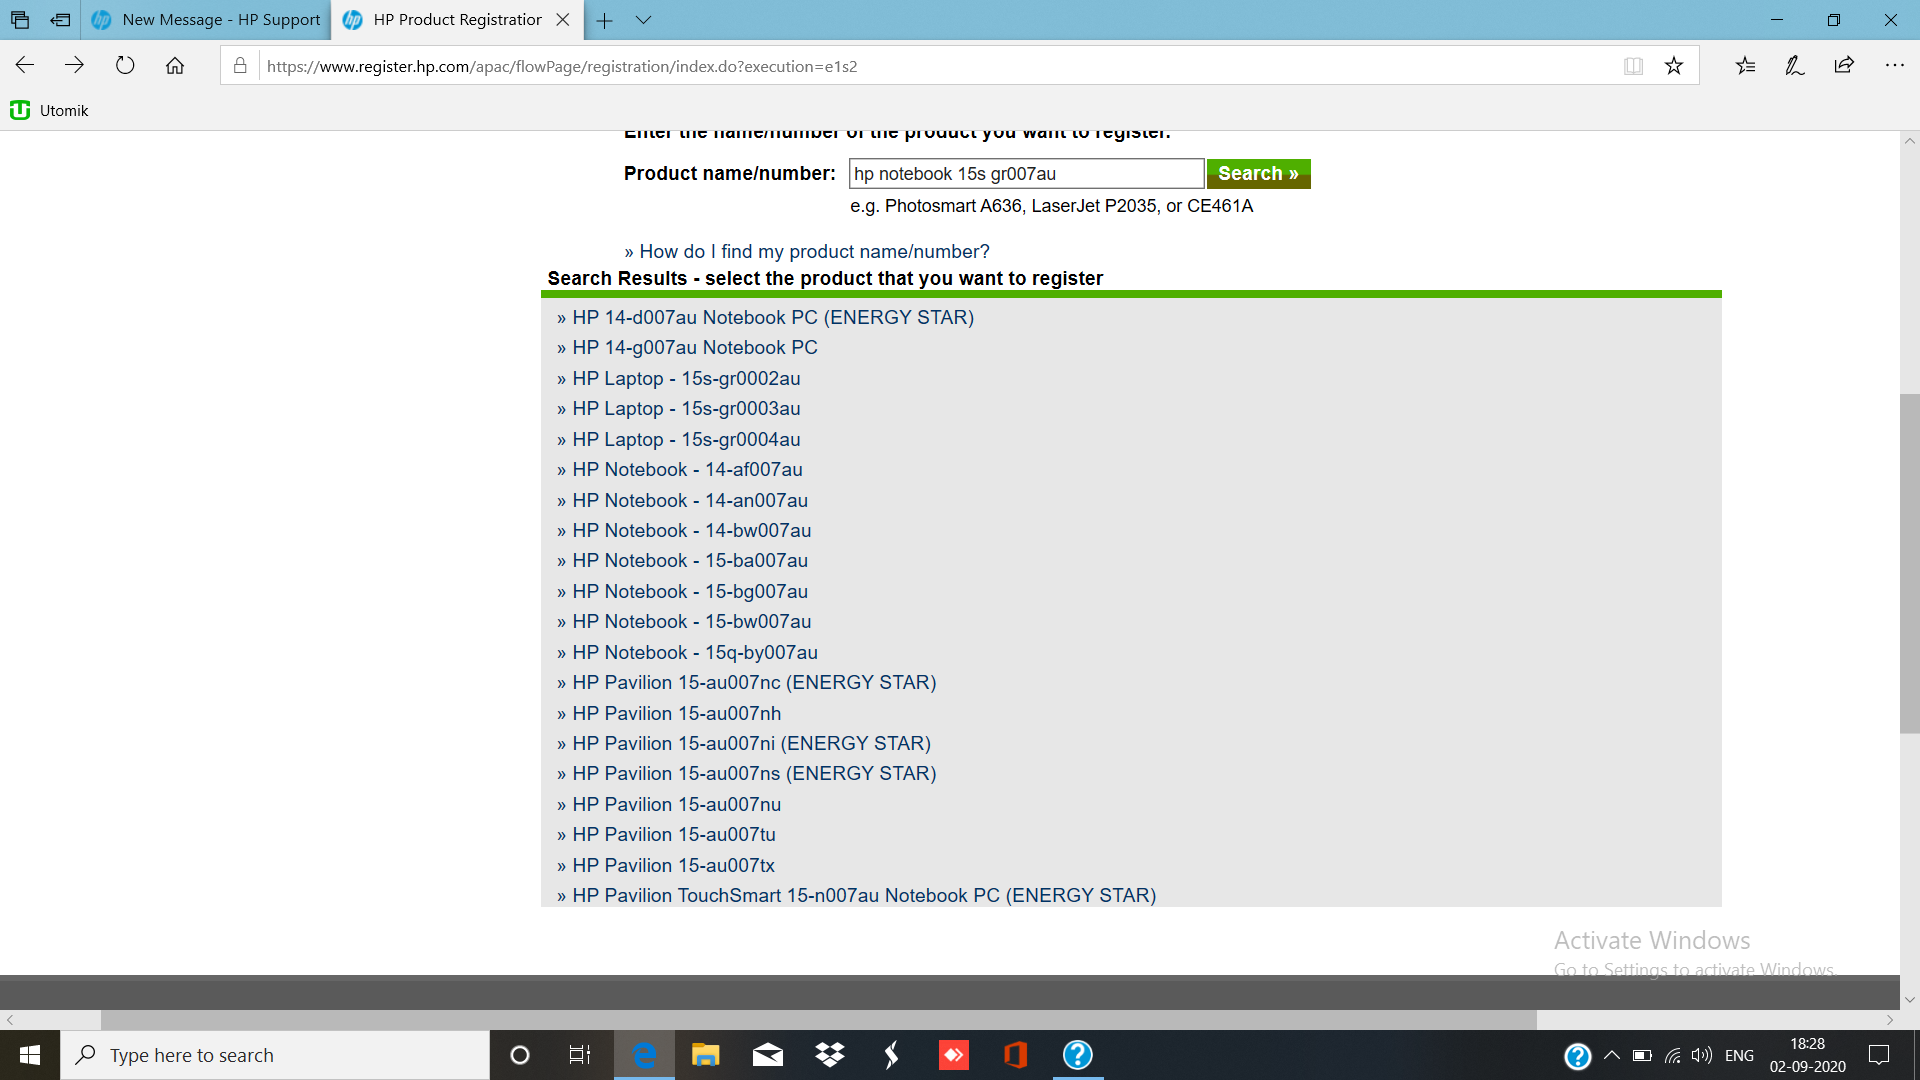Open the Add to favorites star icon
1920x1080 pixels.
tap(1673, 65)
